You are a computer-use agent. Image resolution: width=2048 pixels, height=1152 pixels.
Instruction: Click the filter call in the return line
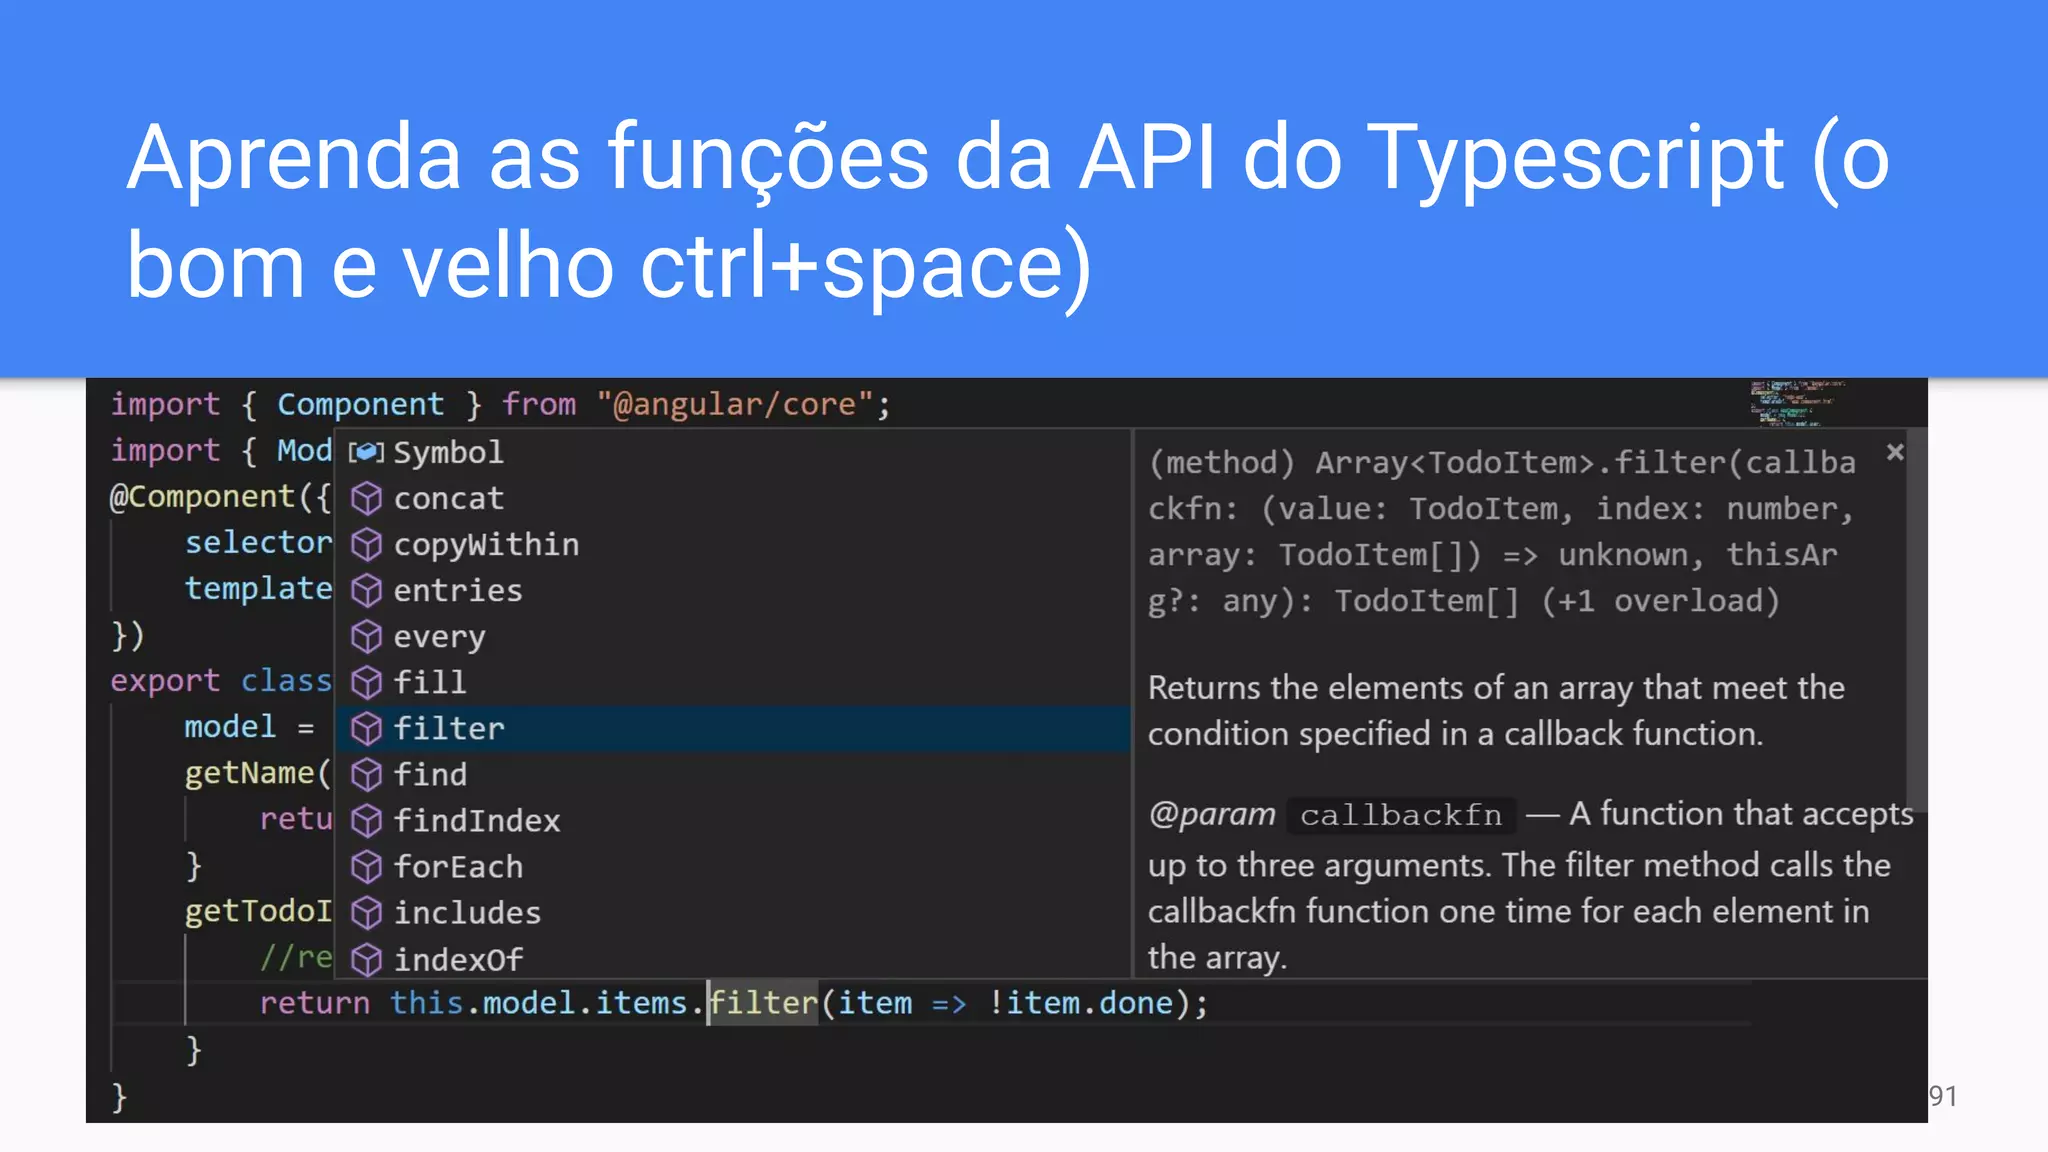764,1002
